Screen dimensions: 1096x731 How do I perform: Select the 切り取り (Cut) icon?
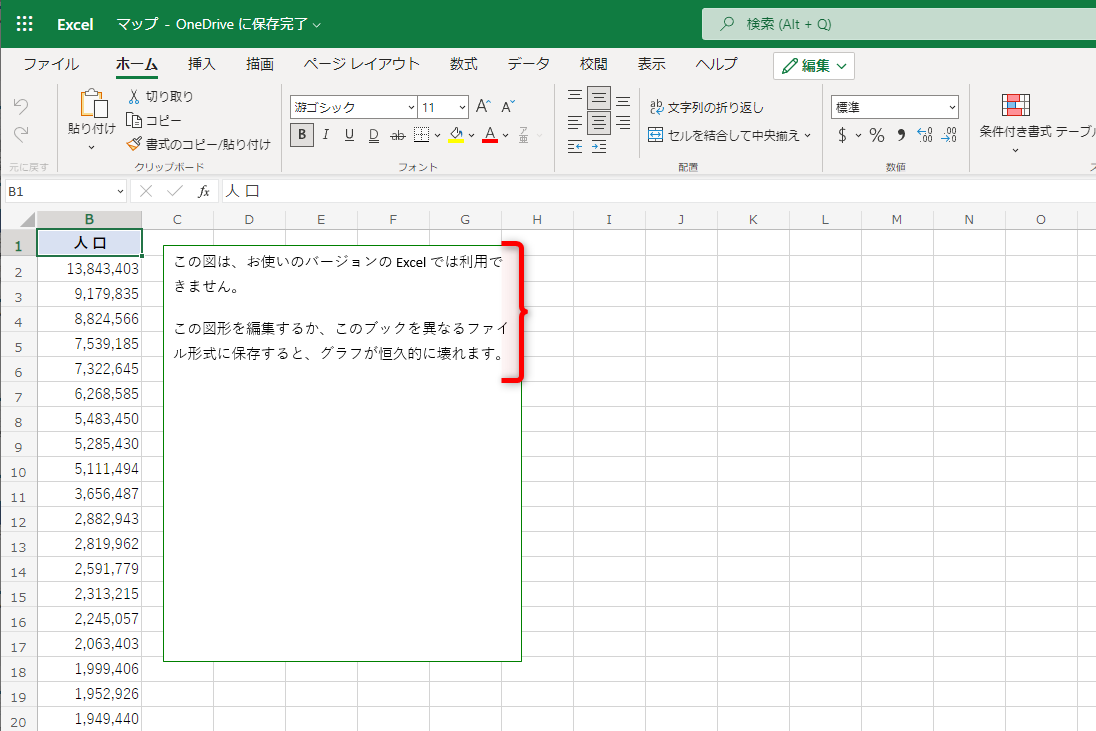click(134, 94)
